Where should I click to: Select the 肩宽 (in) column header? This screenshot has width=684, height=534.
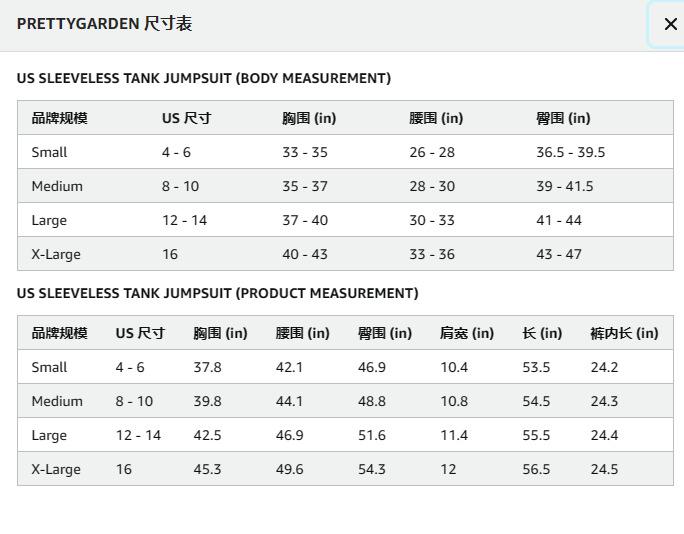pyautogui.click(x=466, y=333)
